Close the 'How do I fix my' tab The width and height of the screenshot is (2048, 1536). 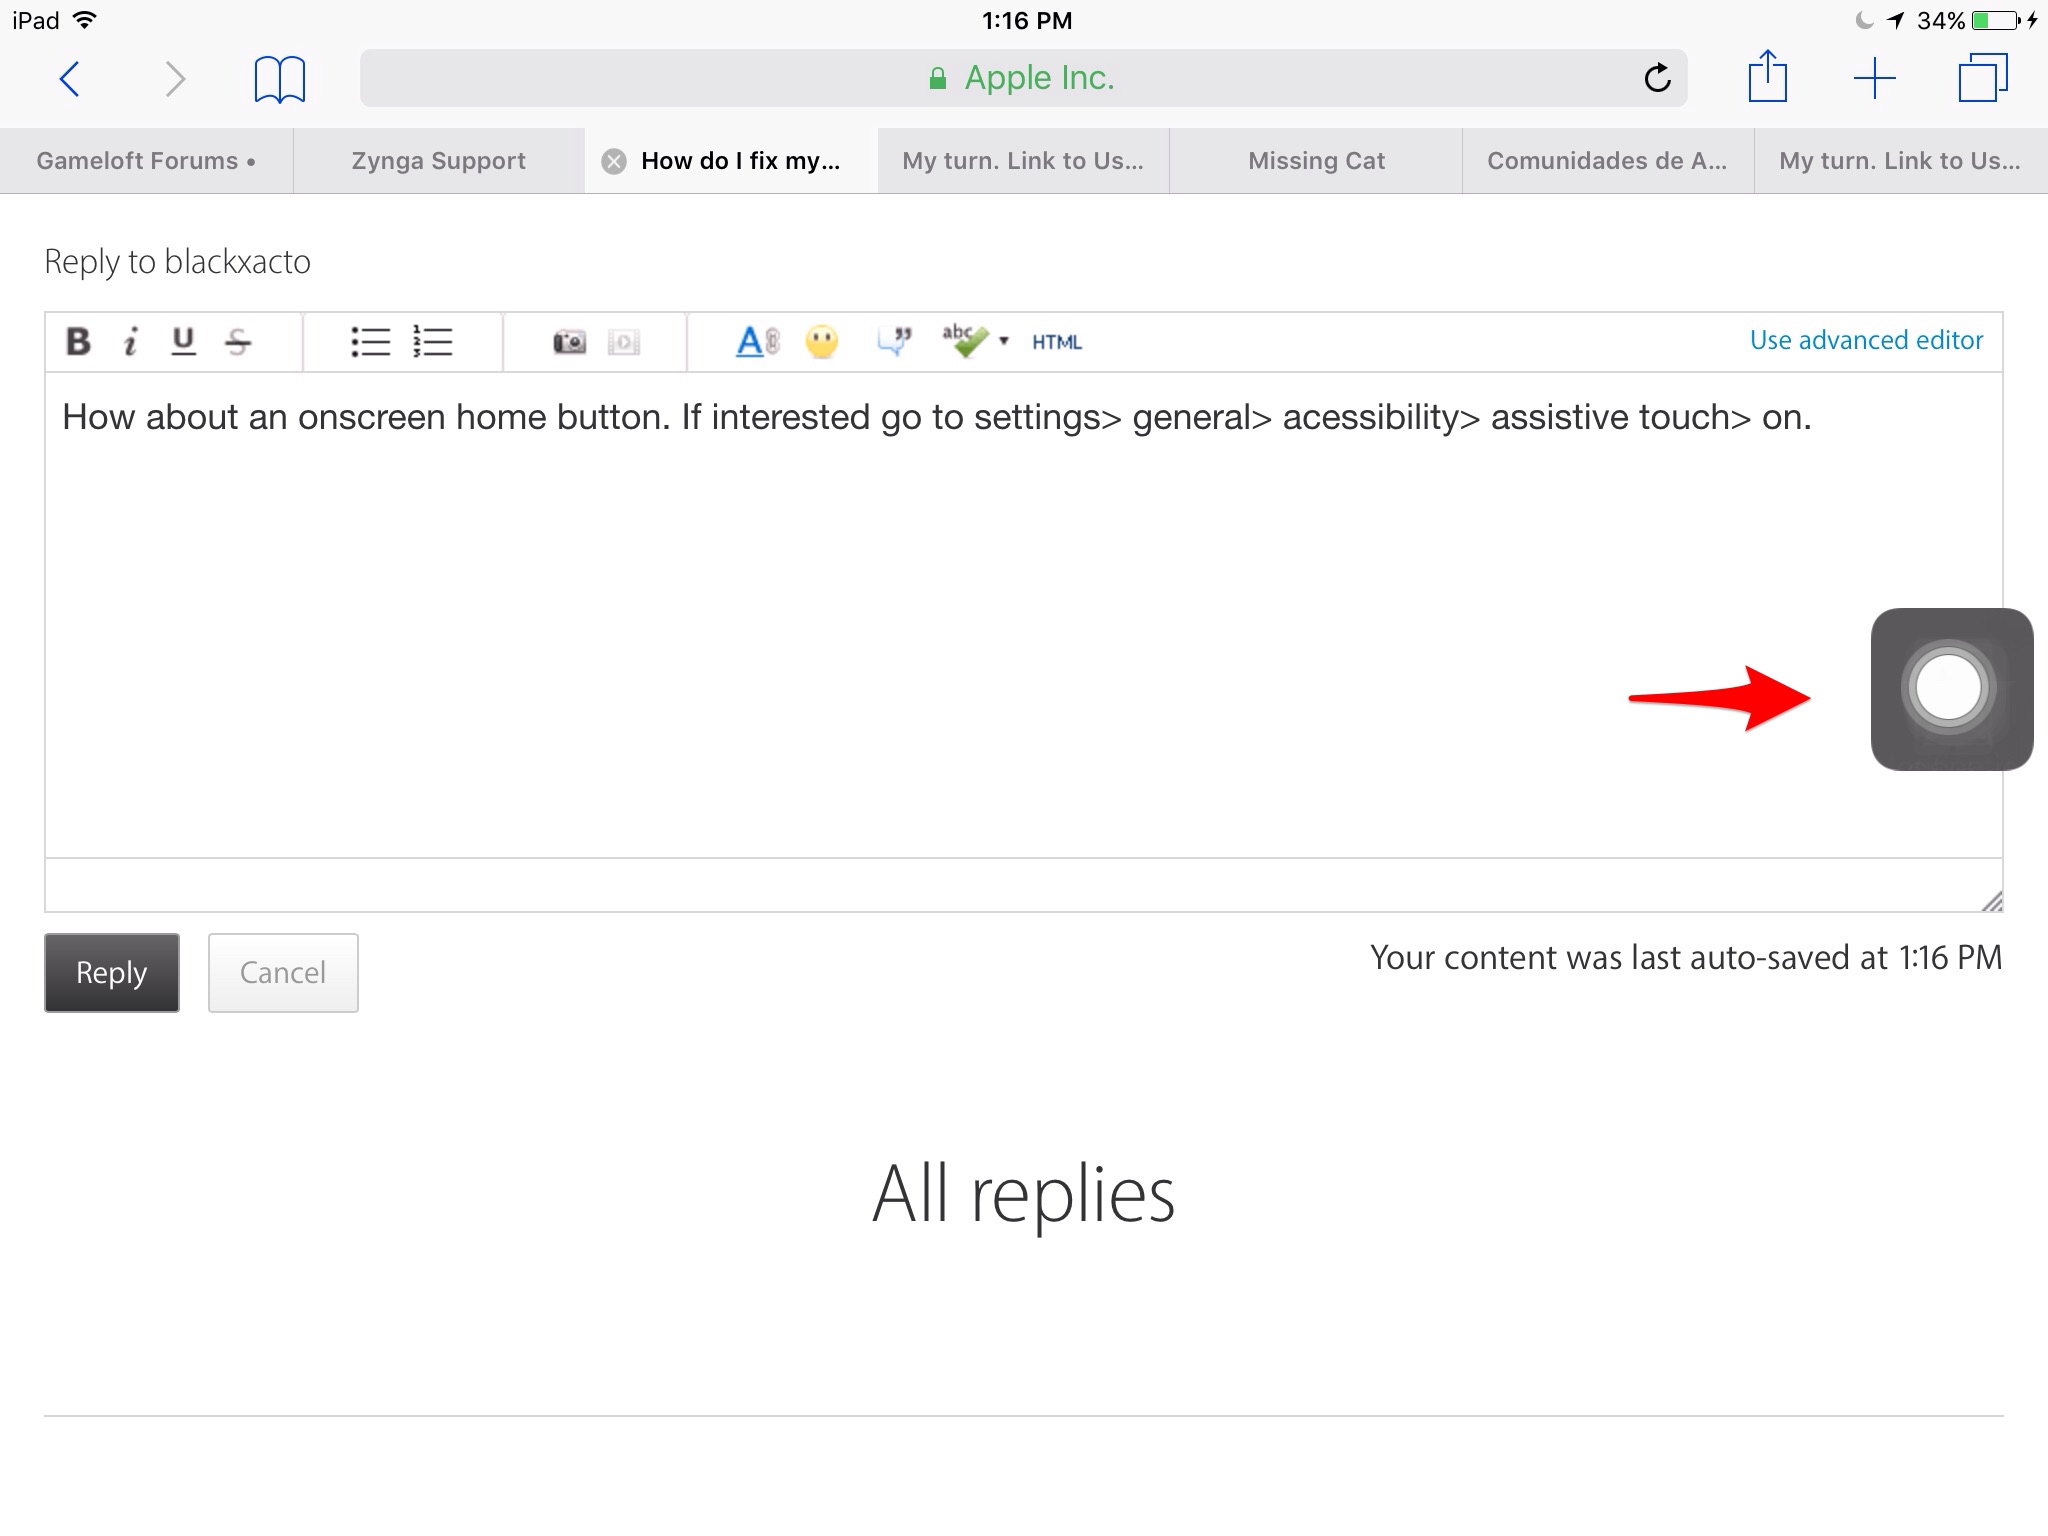point(614,161)
